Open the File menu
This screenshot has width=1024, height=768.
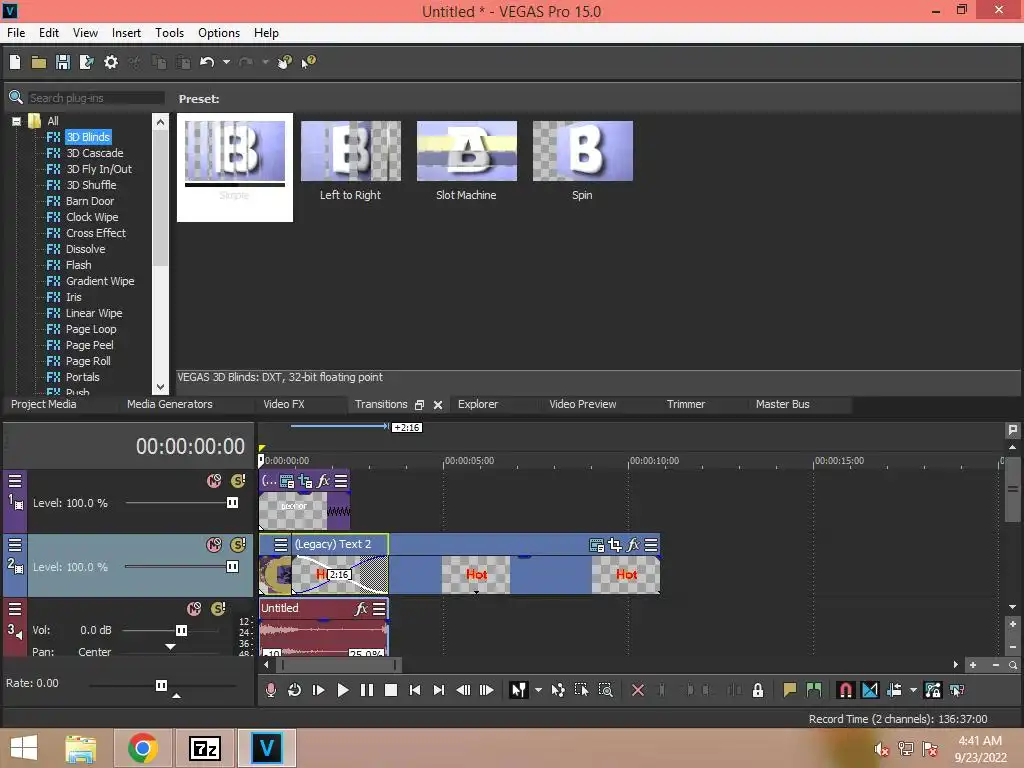click(x=16, y=33)
